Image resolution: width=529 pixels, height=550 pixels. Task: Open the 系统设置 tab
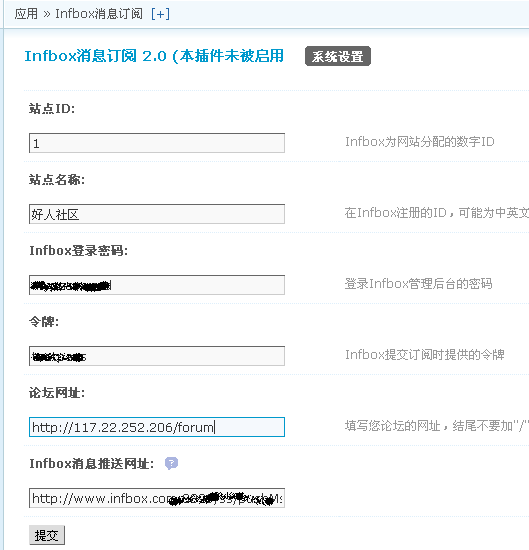tap(337, 56)
